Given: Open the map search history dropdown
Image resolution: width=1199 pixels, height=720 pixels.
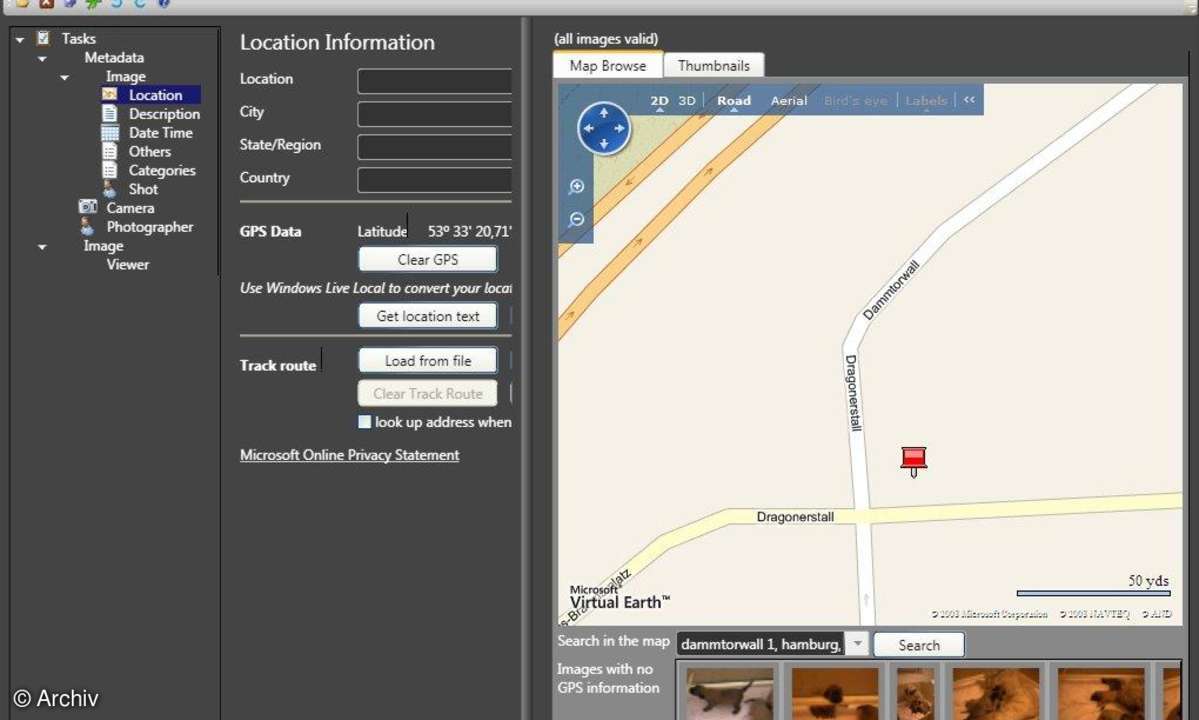Looking at the screenshot, I should (857, 644).
